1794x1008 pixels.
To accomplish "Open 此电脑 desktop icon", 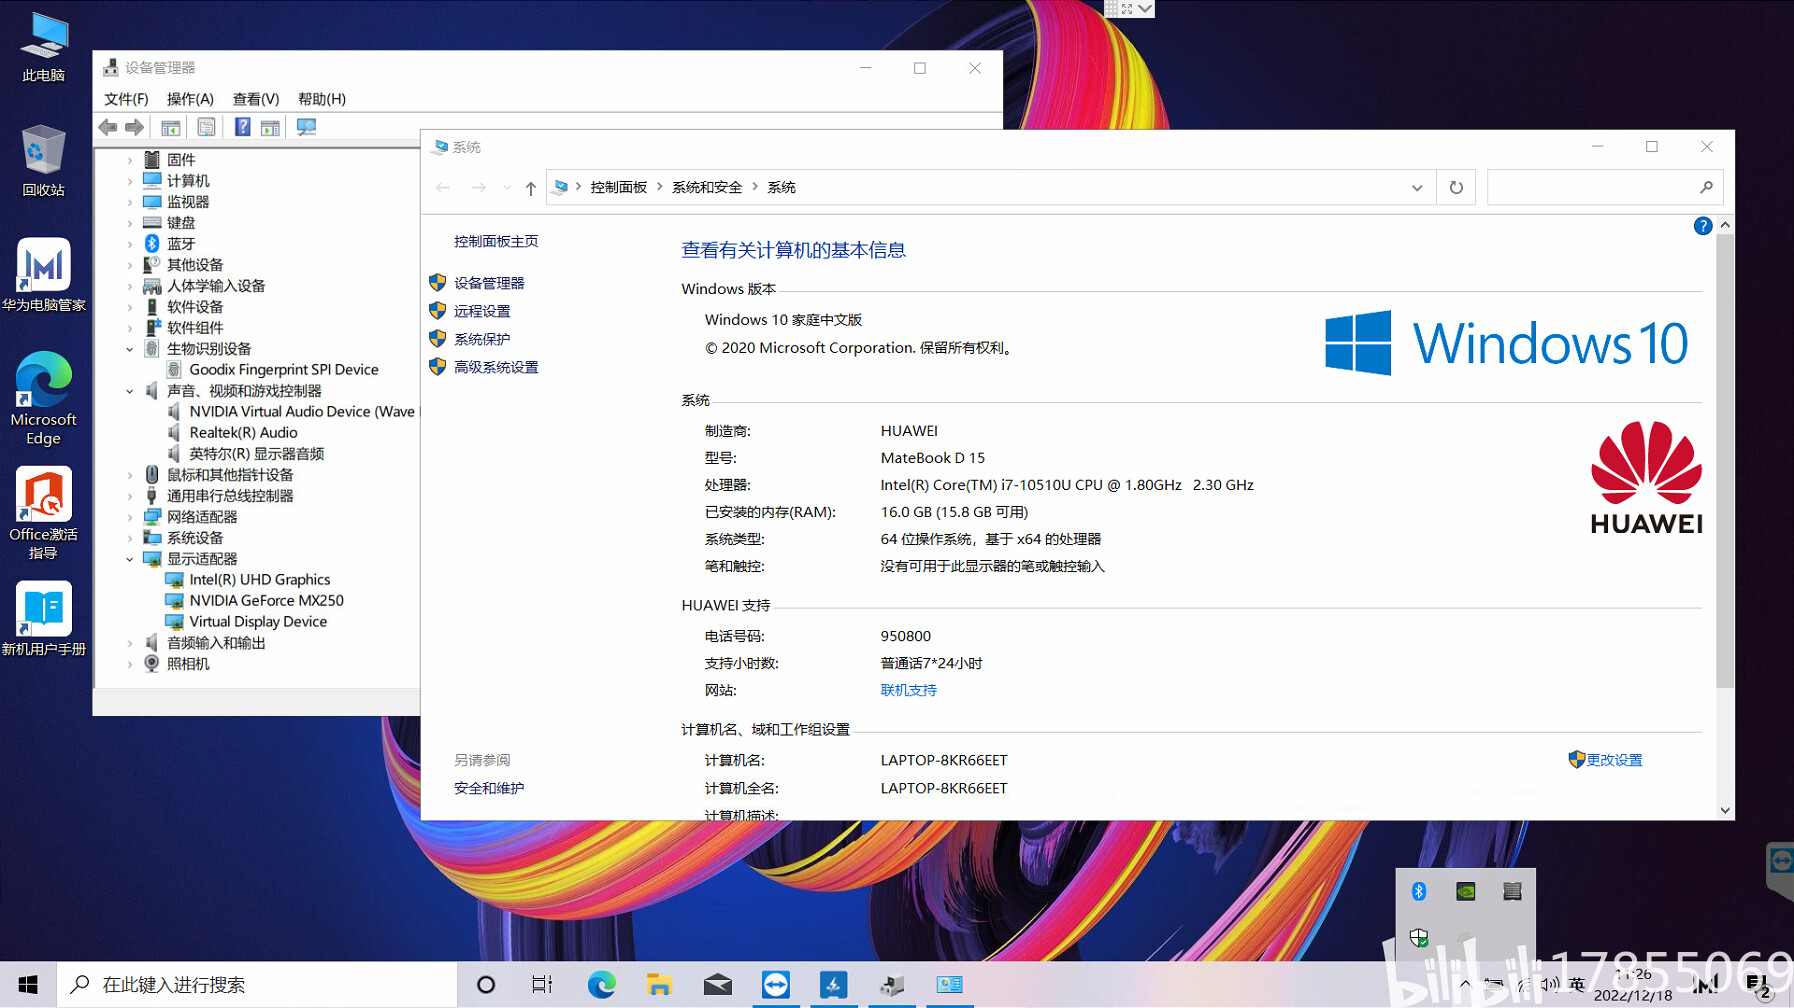I will coord(43,47).
